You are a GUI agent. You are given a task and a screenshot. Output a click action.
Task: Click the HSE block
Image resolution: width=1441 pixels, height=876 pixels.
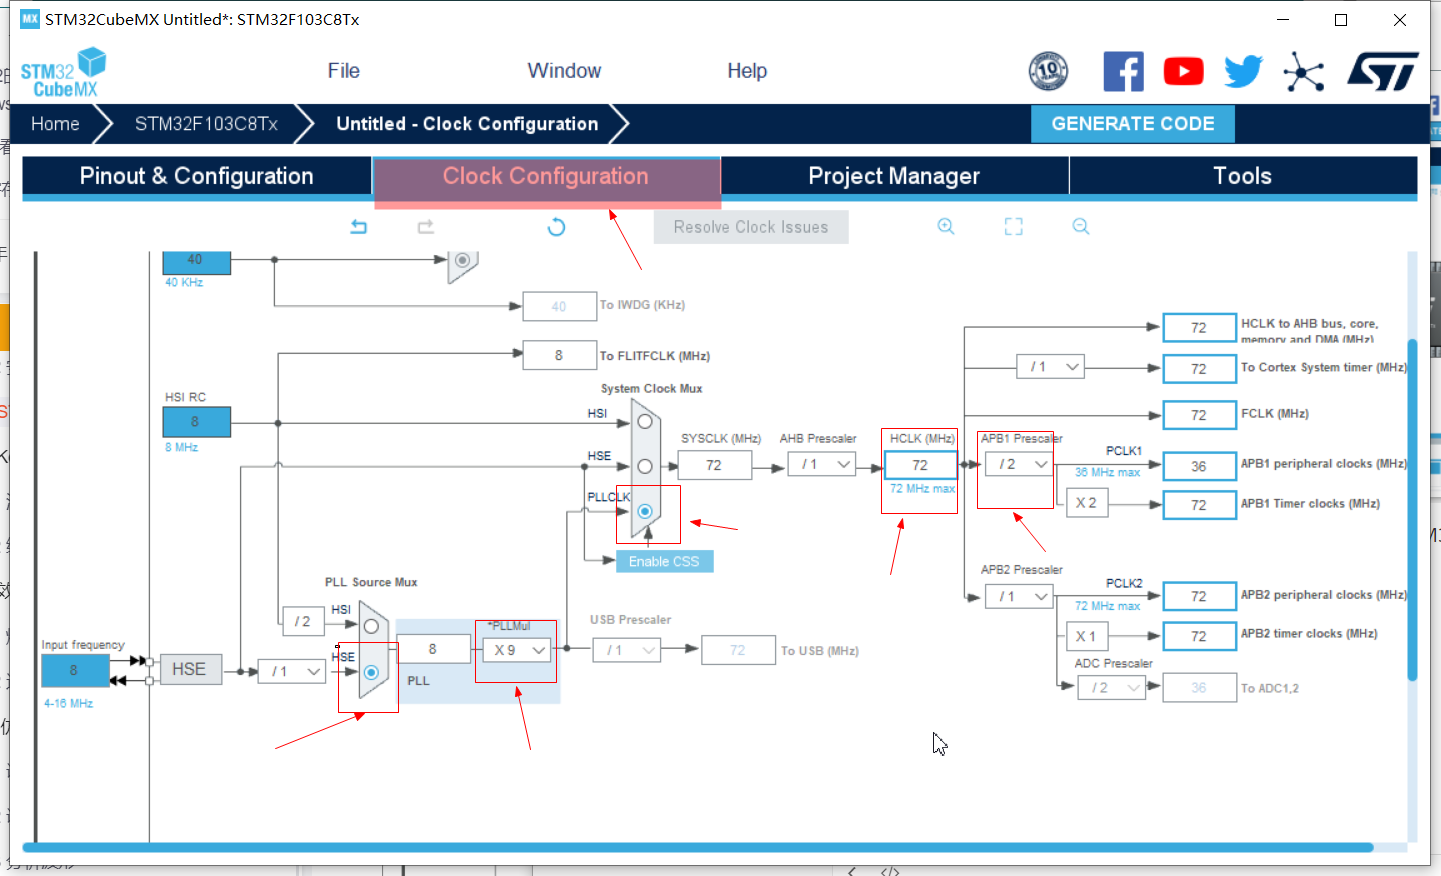click(190, 669)
